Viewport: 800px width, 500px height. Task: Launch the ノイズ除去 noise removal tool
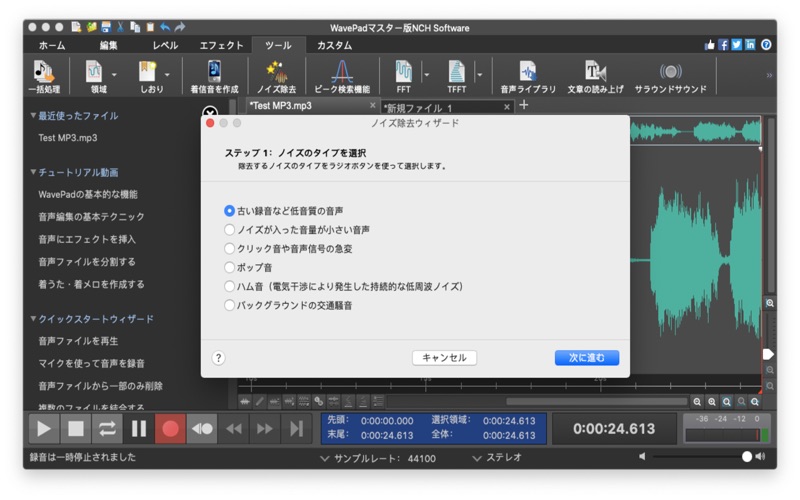tap(277, 76)
